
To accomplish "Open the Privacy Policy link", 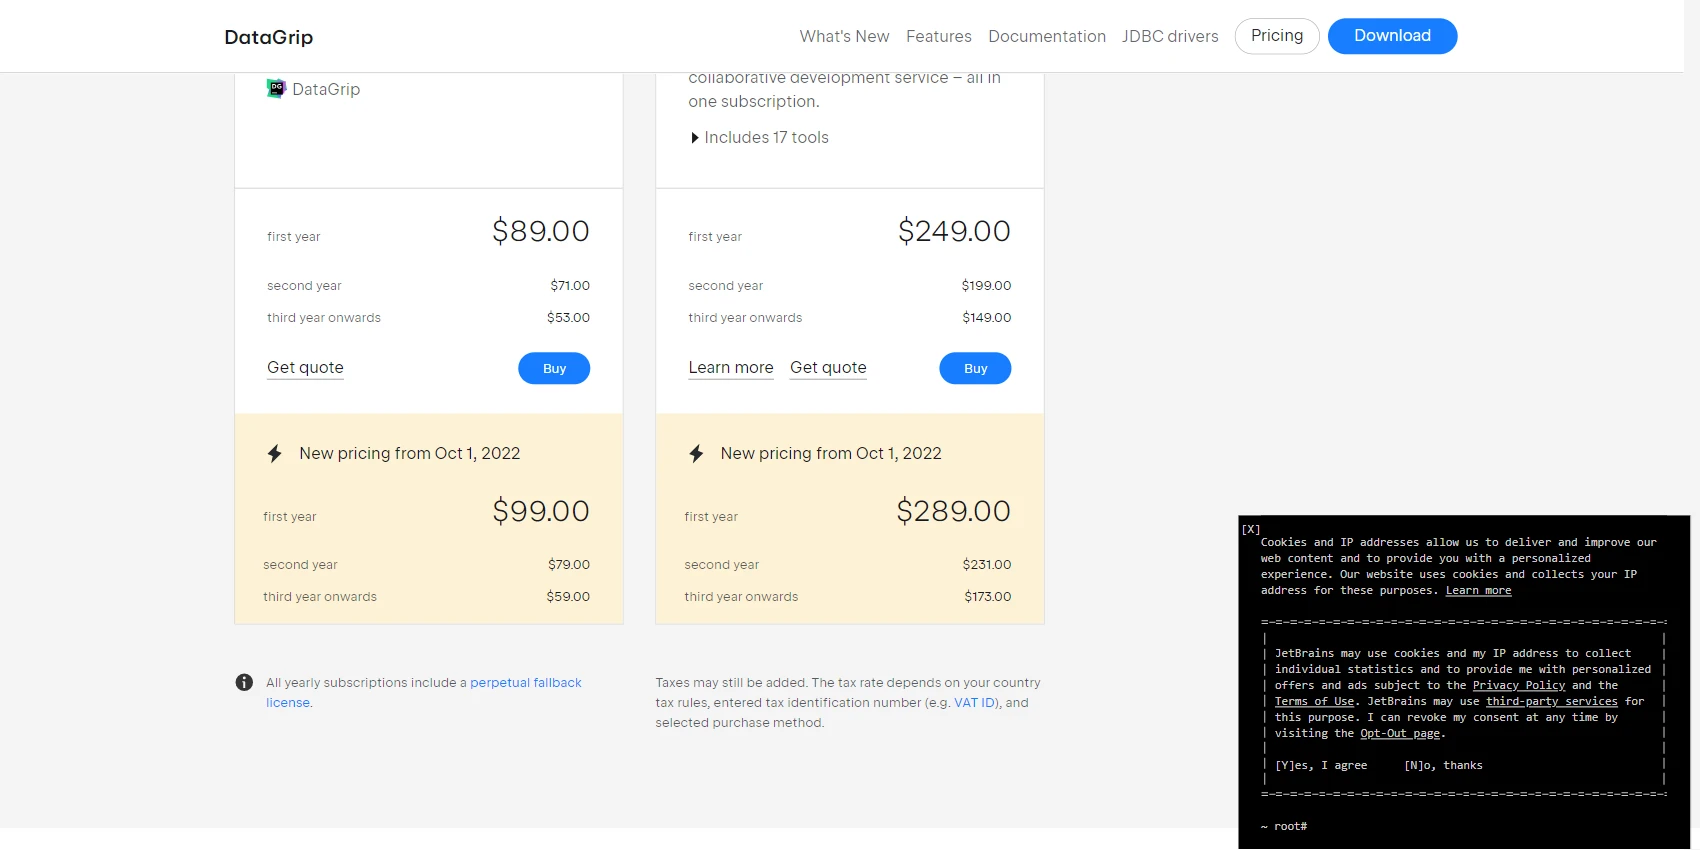I will (x=1518, y=686).
